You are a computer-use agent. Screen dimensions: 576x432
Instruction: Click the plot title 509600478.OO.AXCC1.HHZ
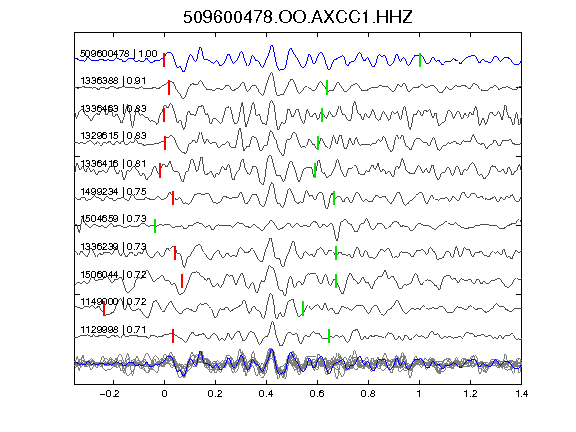(298, 17)
